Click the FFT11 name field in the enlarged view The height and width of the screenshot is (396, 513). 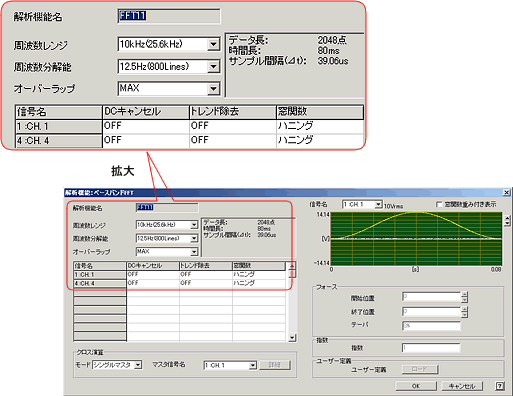pos(169,16)
